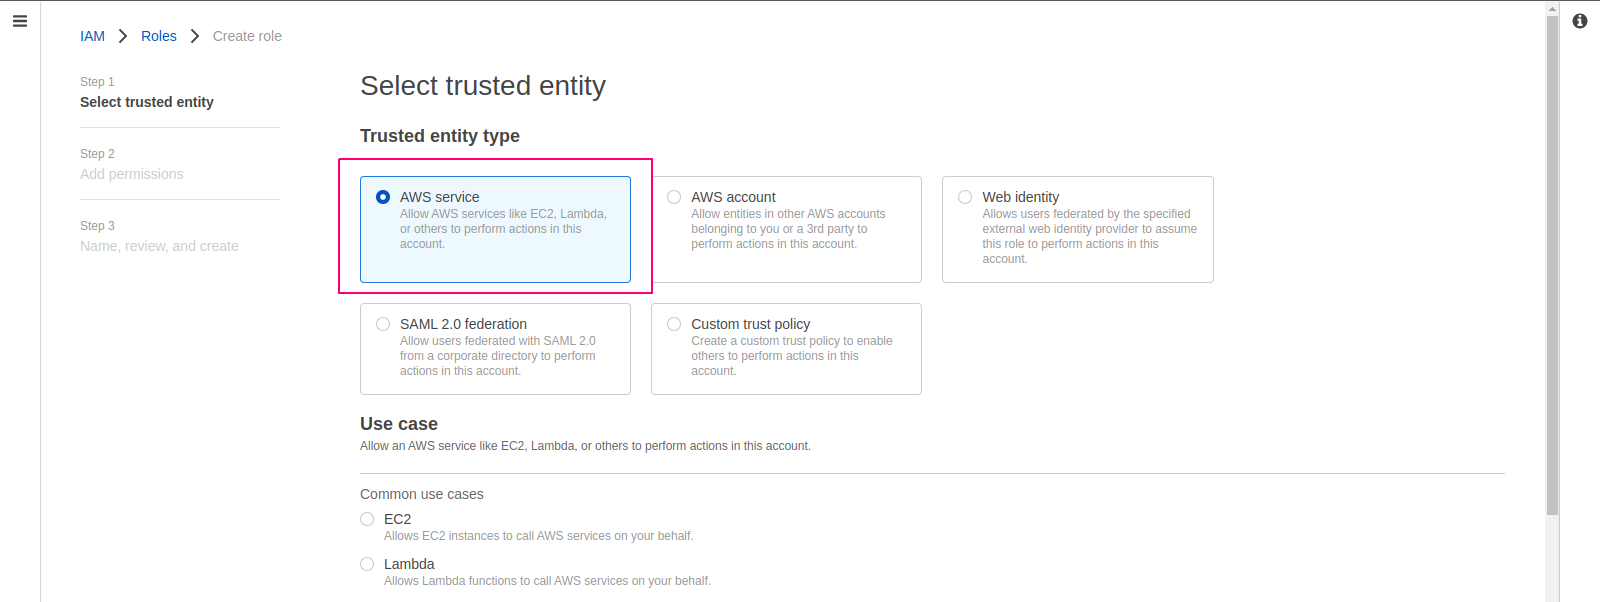Image resolution: width=1600 pixels, height=602 pixels.
Task: Click Step 3 Name, review, and create
Action: pos(159,246)
